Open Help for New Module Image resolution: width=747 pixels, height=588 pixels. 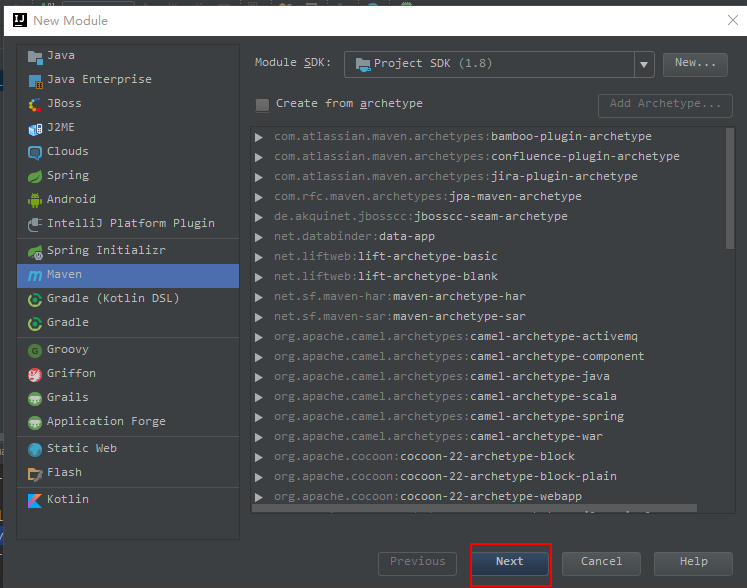coord(693,563)
